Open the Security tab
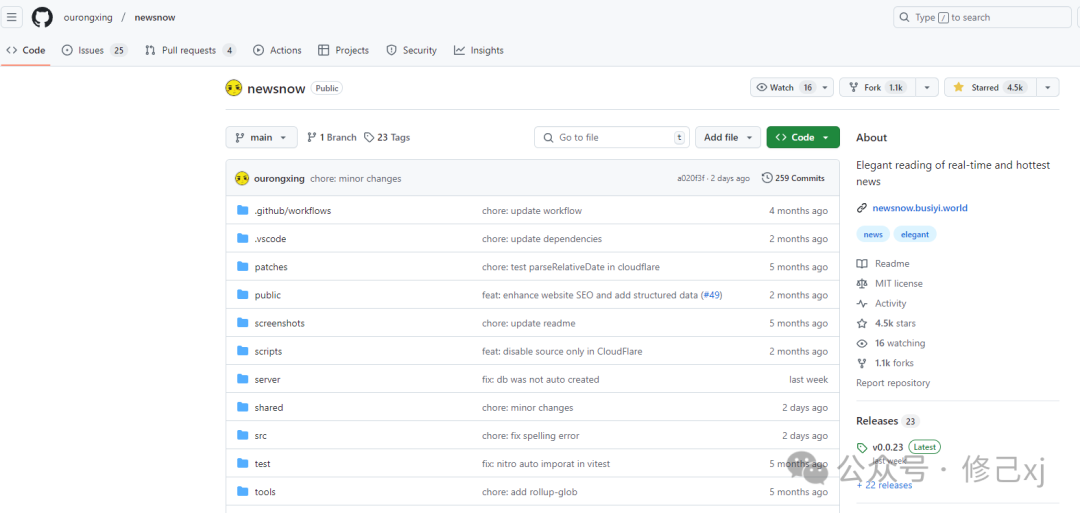 [411, 50]
